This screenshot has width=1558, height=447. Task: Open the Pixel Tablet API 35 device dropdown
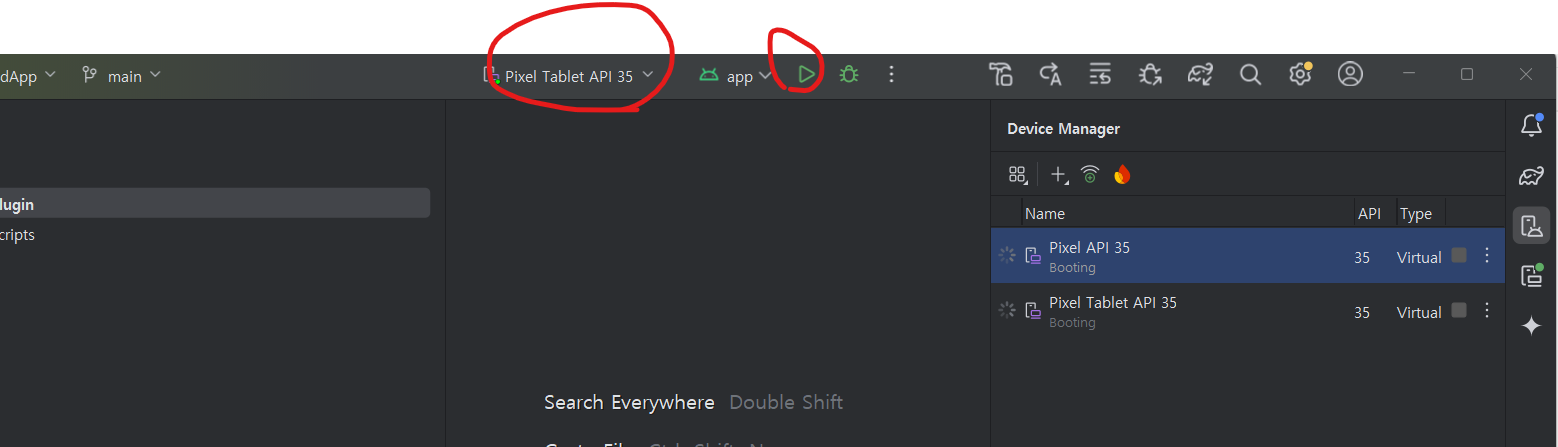pyautogui.click(x=568, y=75)
